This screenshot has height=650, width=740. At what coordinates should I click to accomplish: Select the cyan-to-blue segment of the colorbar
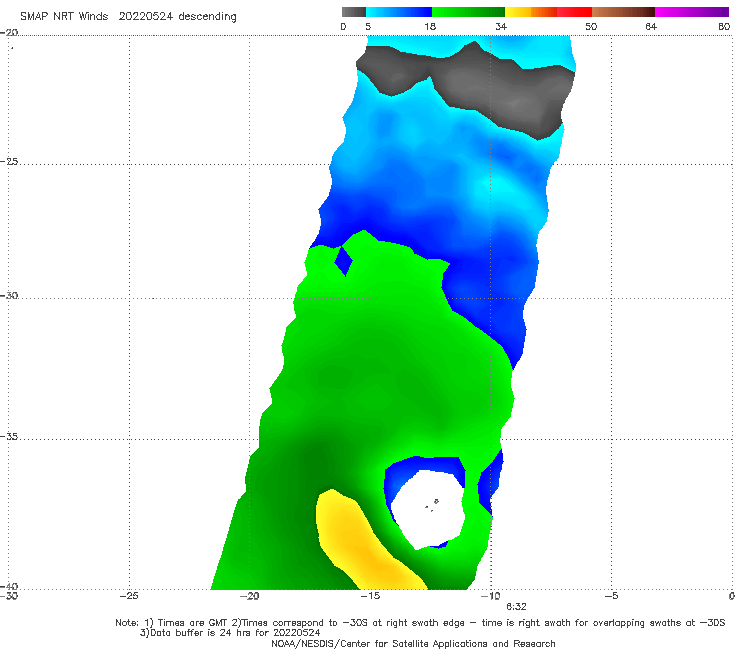[x=399, y=12]
